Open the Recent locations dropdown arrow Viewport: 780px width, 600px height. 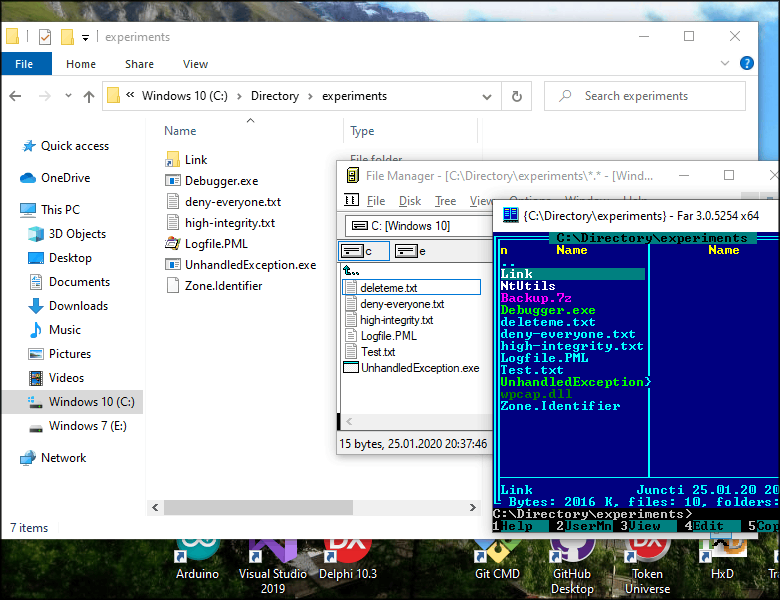66,97
